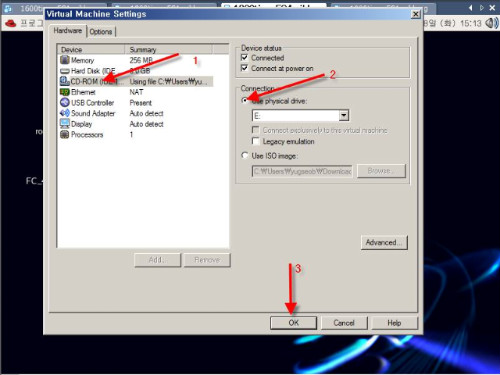The width and height of the screenshot is (500, 375).
Task: Select the USB Controller row label
Action: [92, 103]
